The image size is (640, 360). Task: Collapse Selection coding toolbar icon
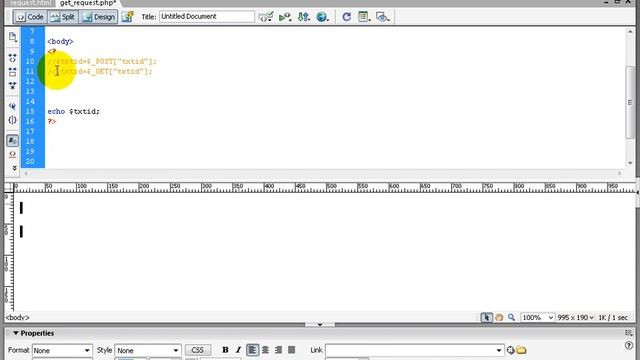pyautogui.click(x=13, y=72)
